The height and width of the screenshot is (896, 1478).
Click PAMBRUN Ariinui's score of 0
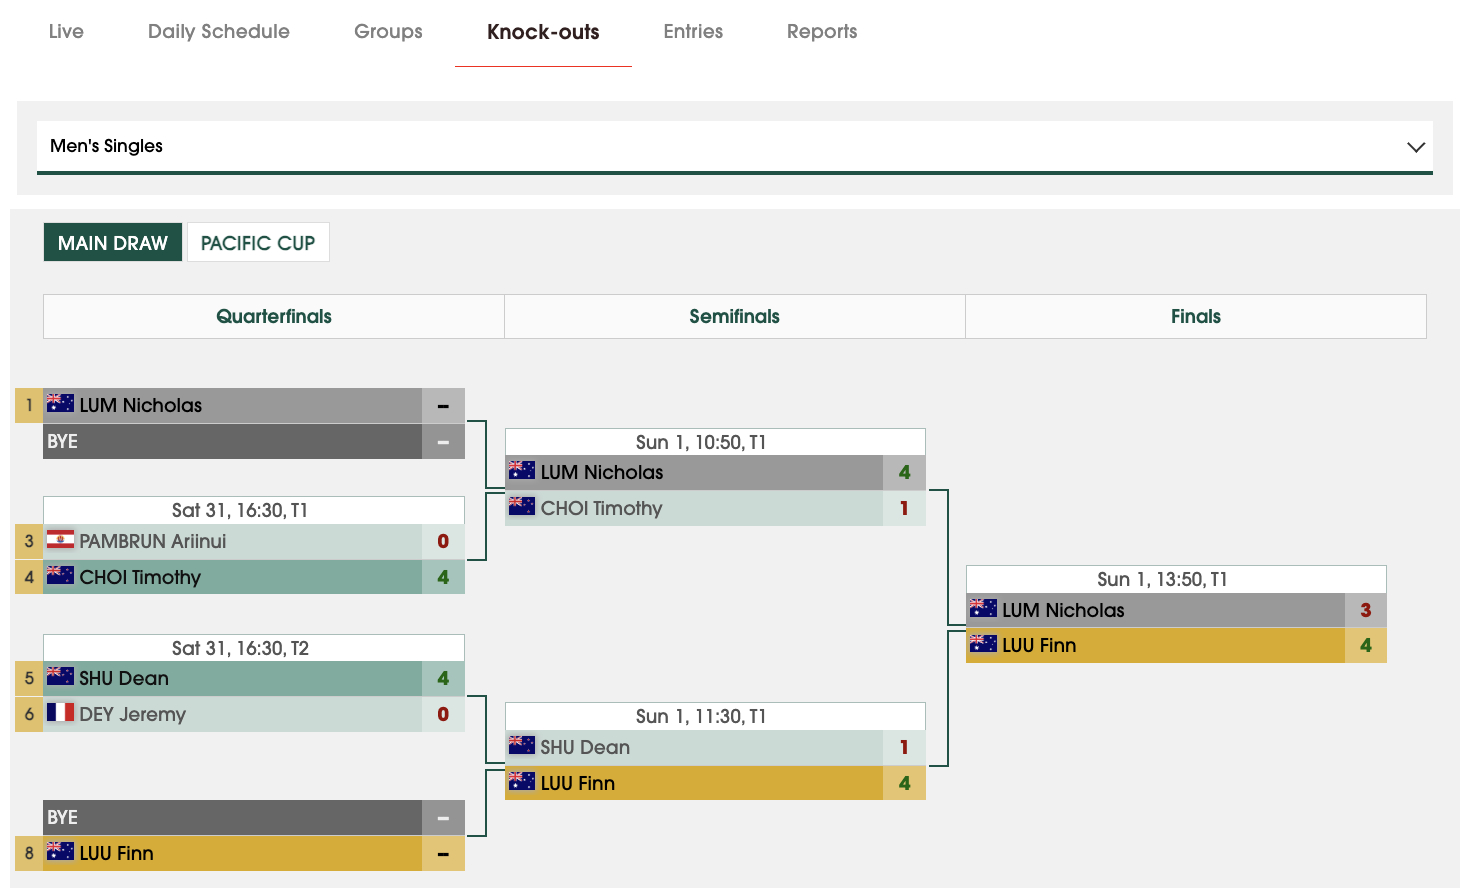tap(443, 541)
